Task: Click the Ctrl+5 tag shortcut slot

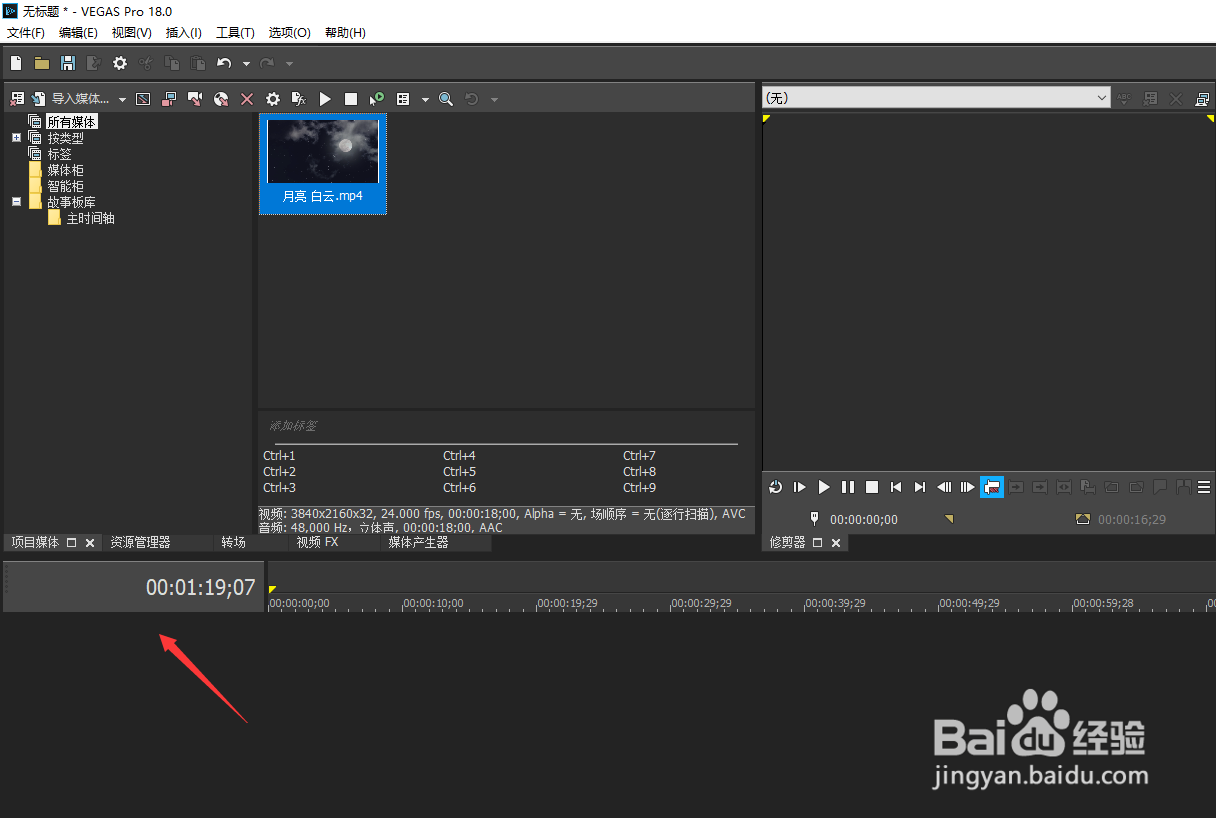Action: 460,472
